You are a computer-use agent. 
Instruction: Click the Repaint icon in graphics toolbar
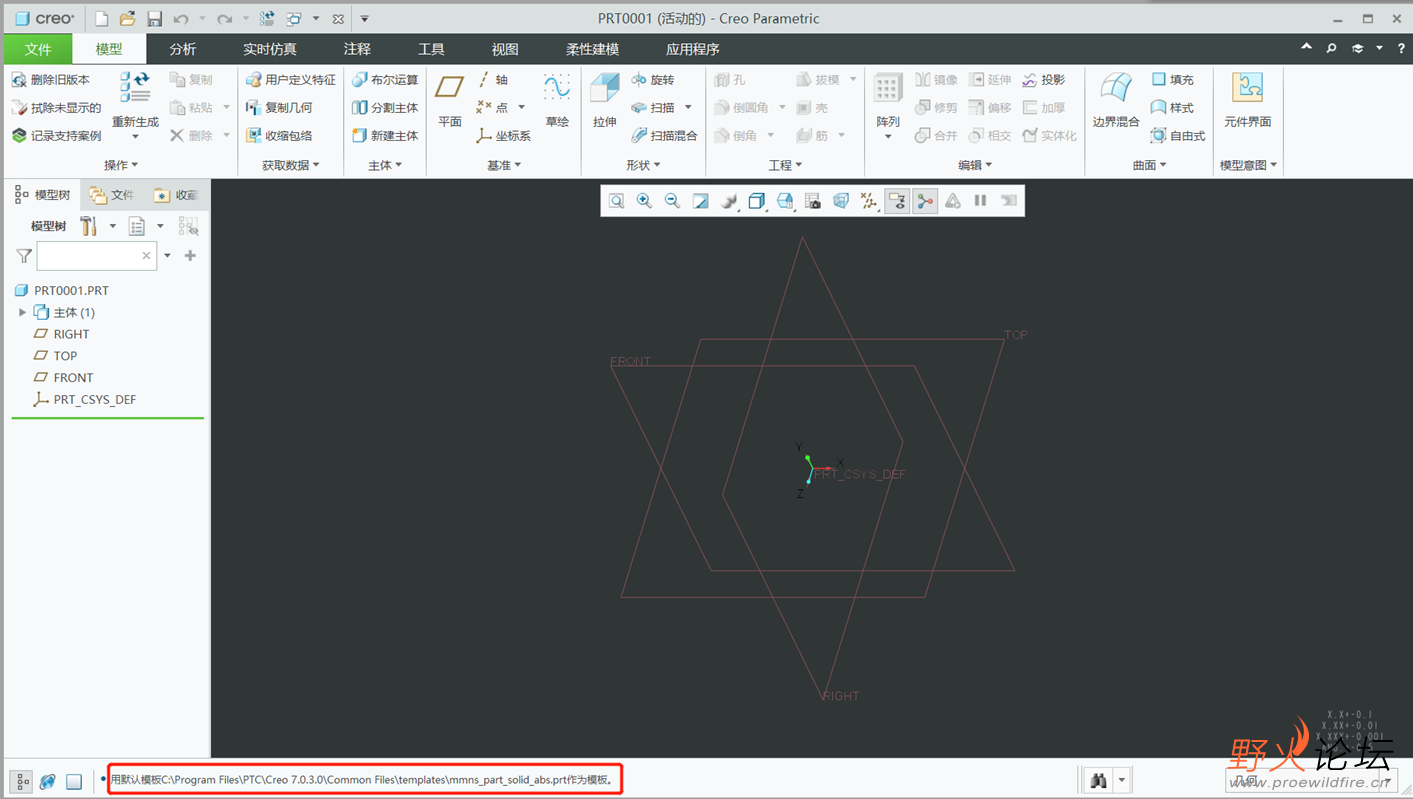pos(701,201)
